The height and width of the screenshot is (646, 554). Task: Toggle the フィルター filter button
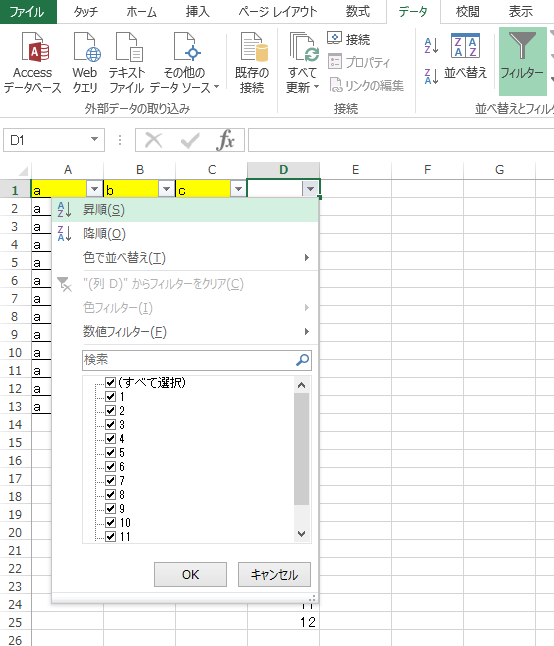point(522,61)
